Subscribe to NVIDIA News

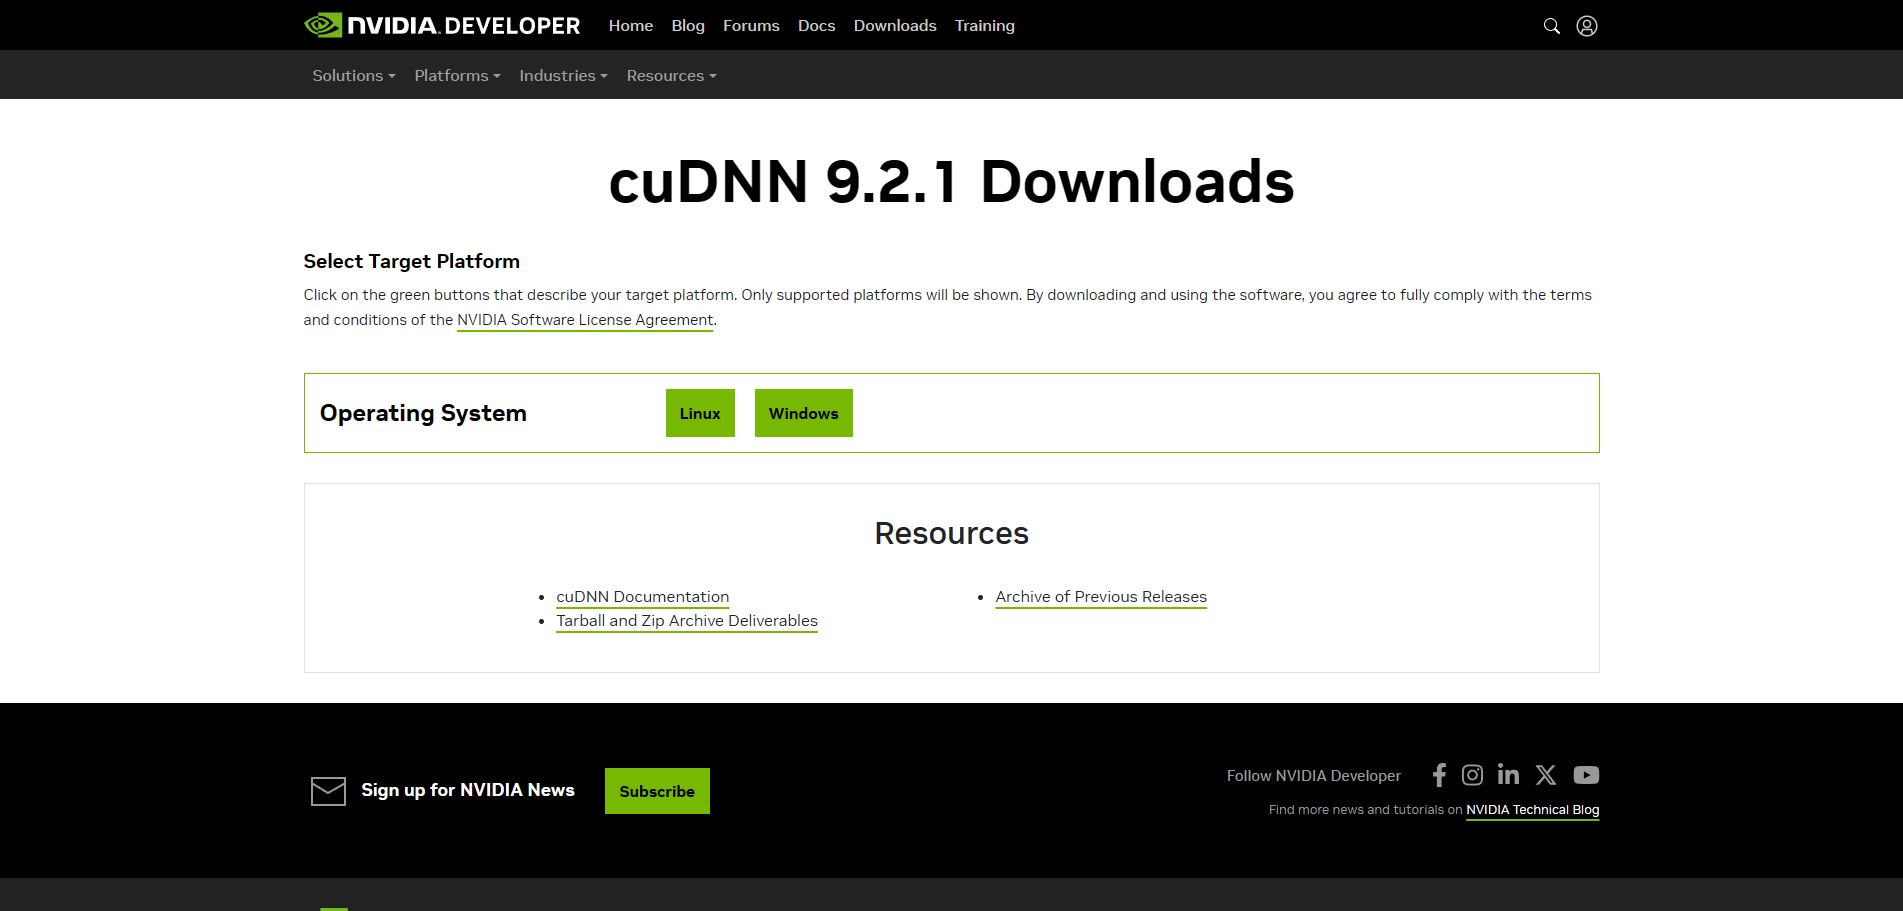coord(657,791)
